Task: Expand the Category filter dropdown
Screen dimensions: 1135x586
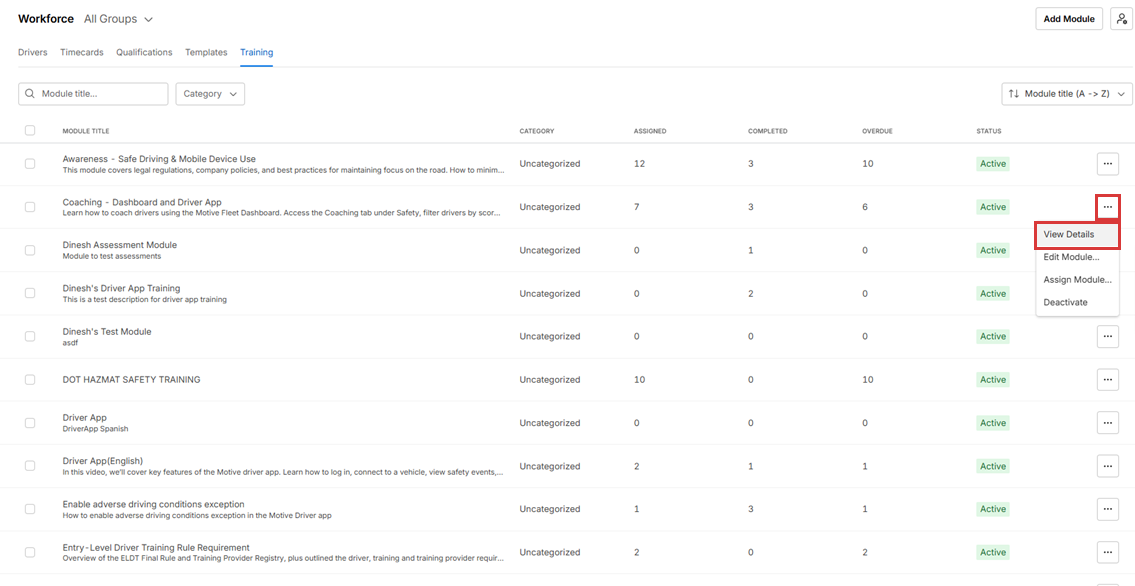Action: coord(210,94)
